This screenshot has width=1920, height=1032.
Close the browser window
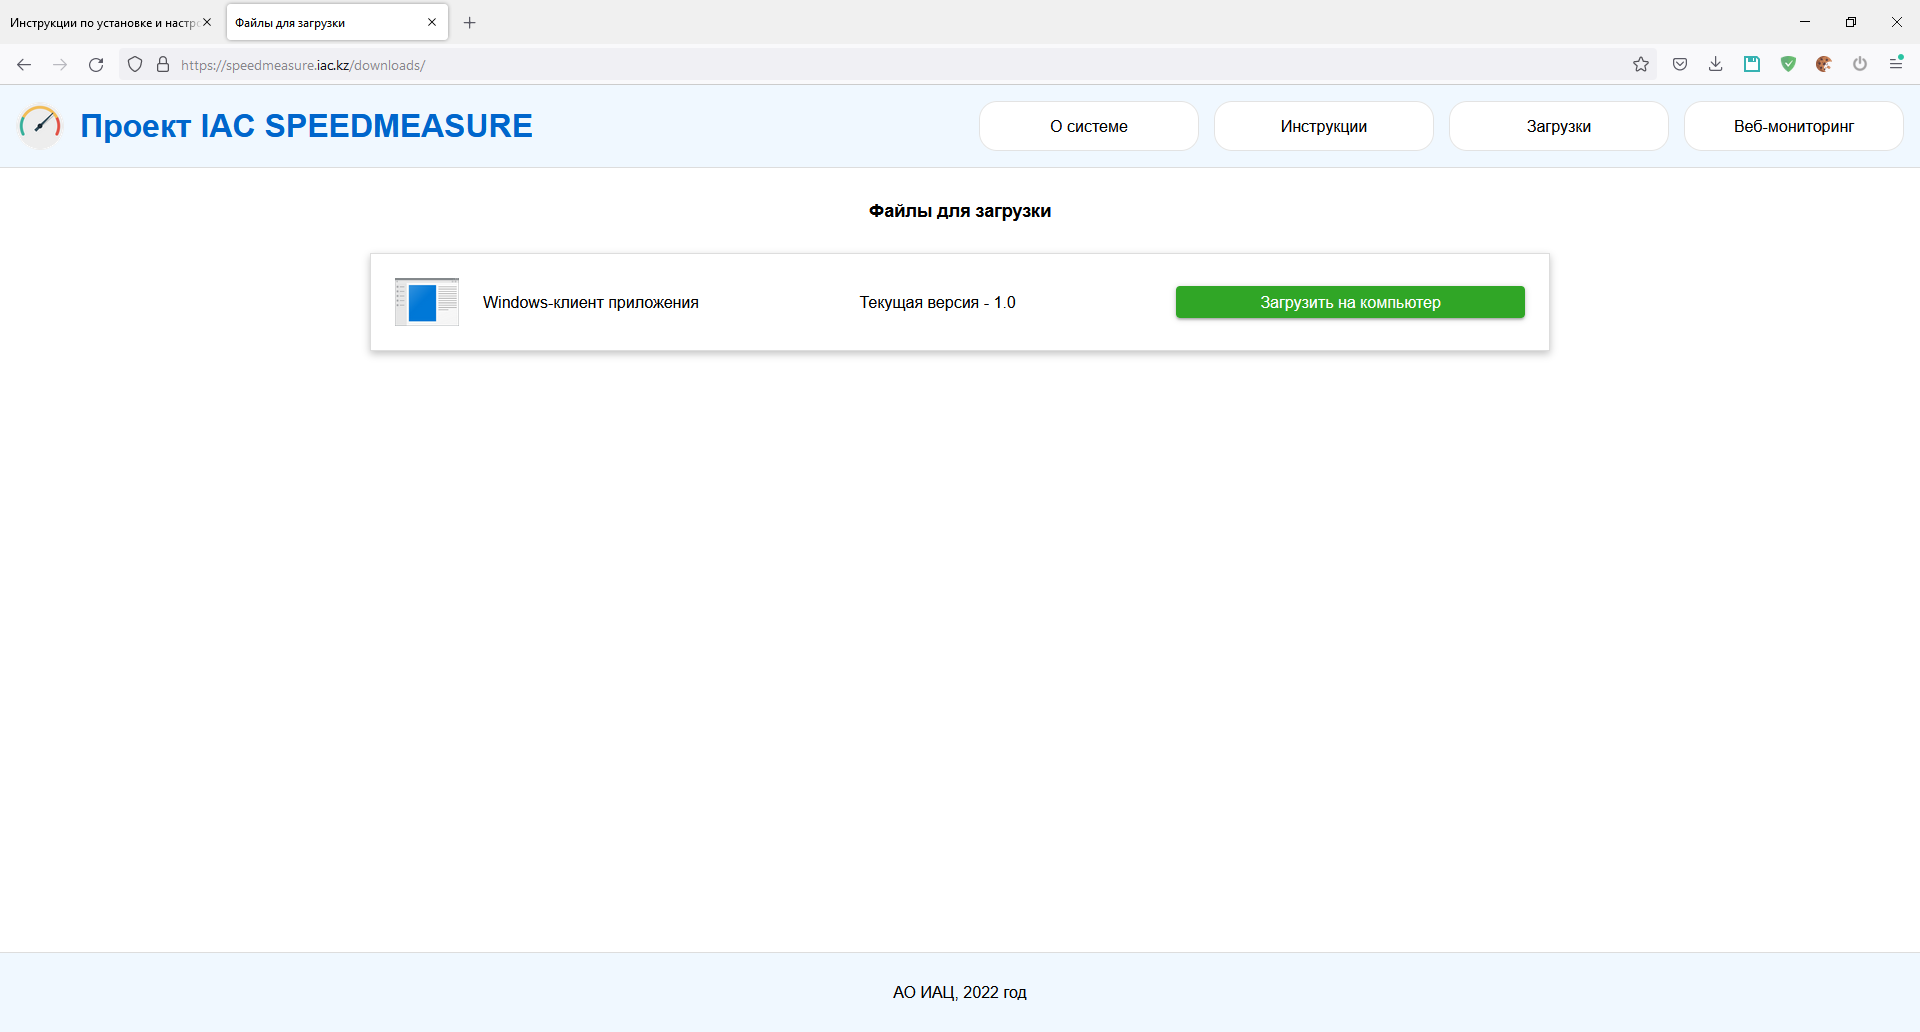click(x=1897, y=22)
